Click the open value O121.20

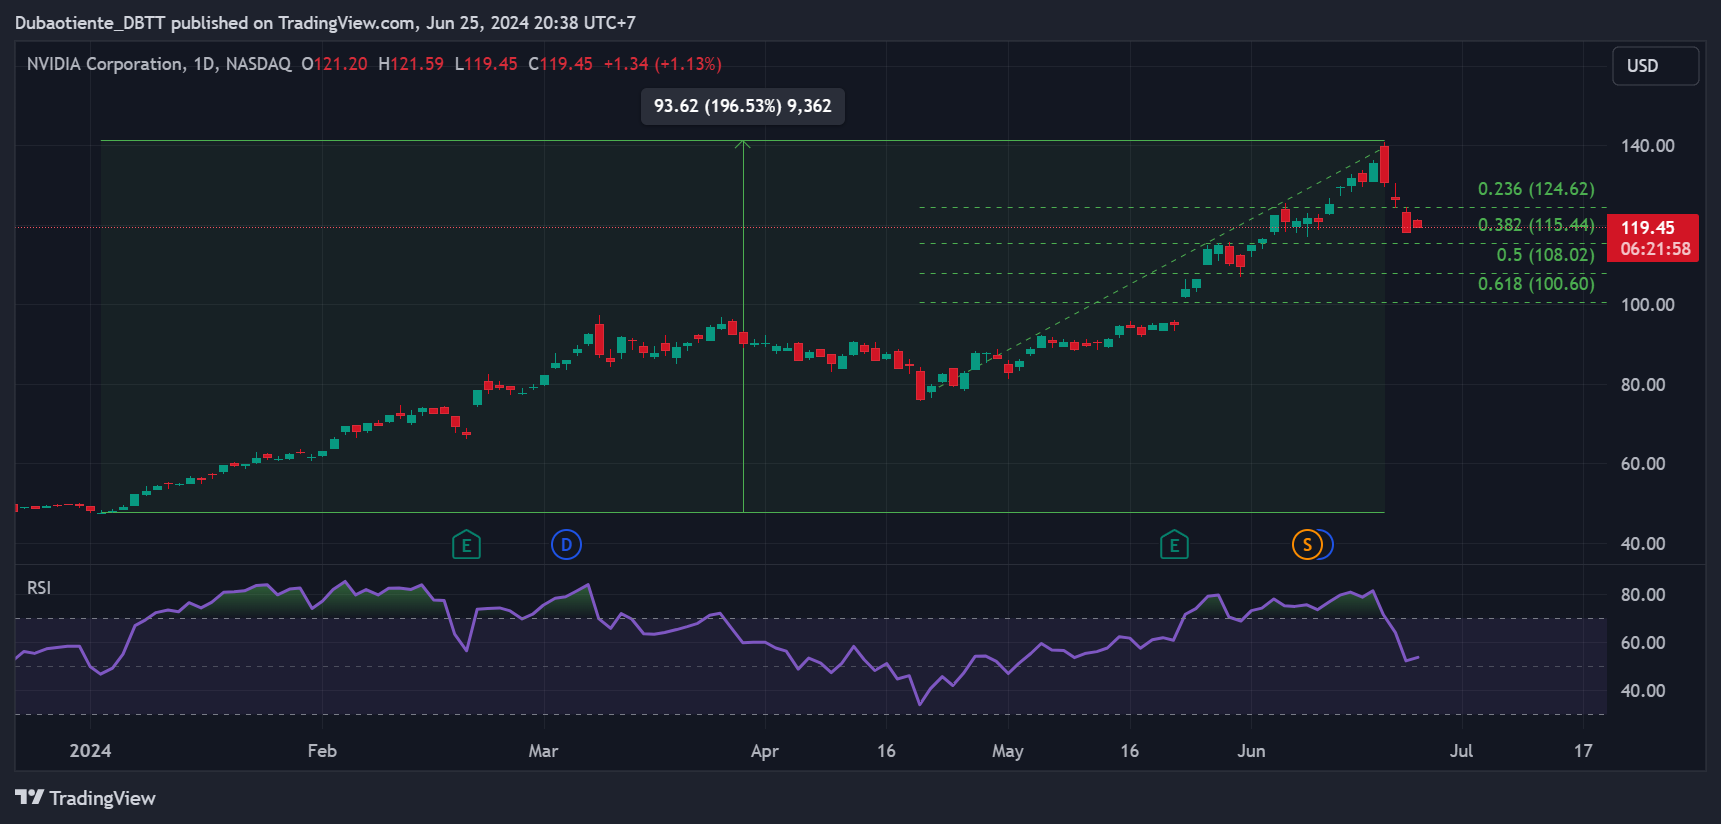pyautogui.click(x=335, y=64)
